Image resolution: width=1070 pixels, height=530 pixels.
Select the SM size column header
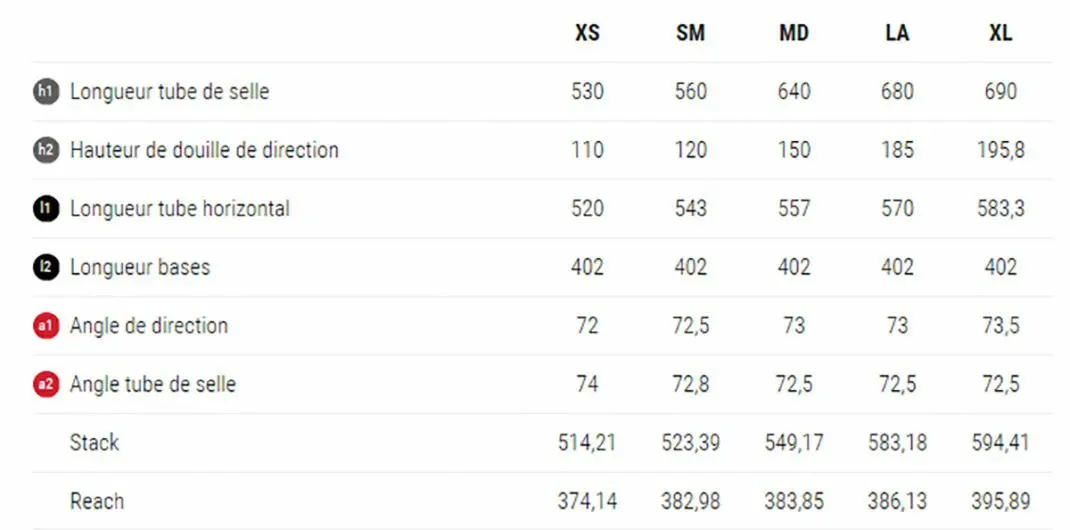coord(690,33)
